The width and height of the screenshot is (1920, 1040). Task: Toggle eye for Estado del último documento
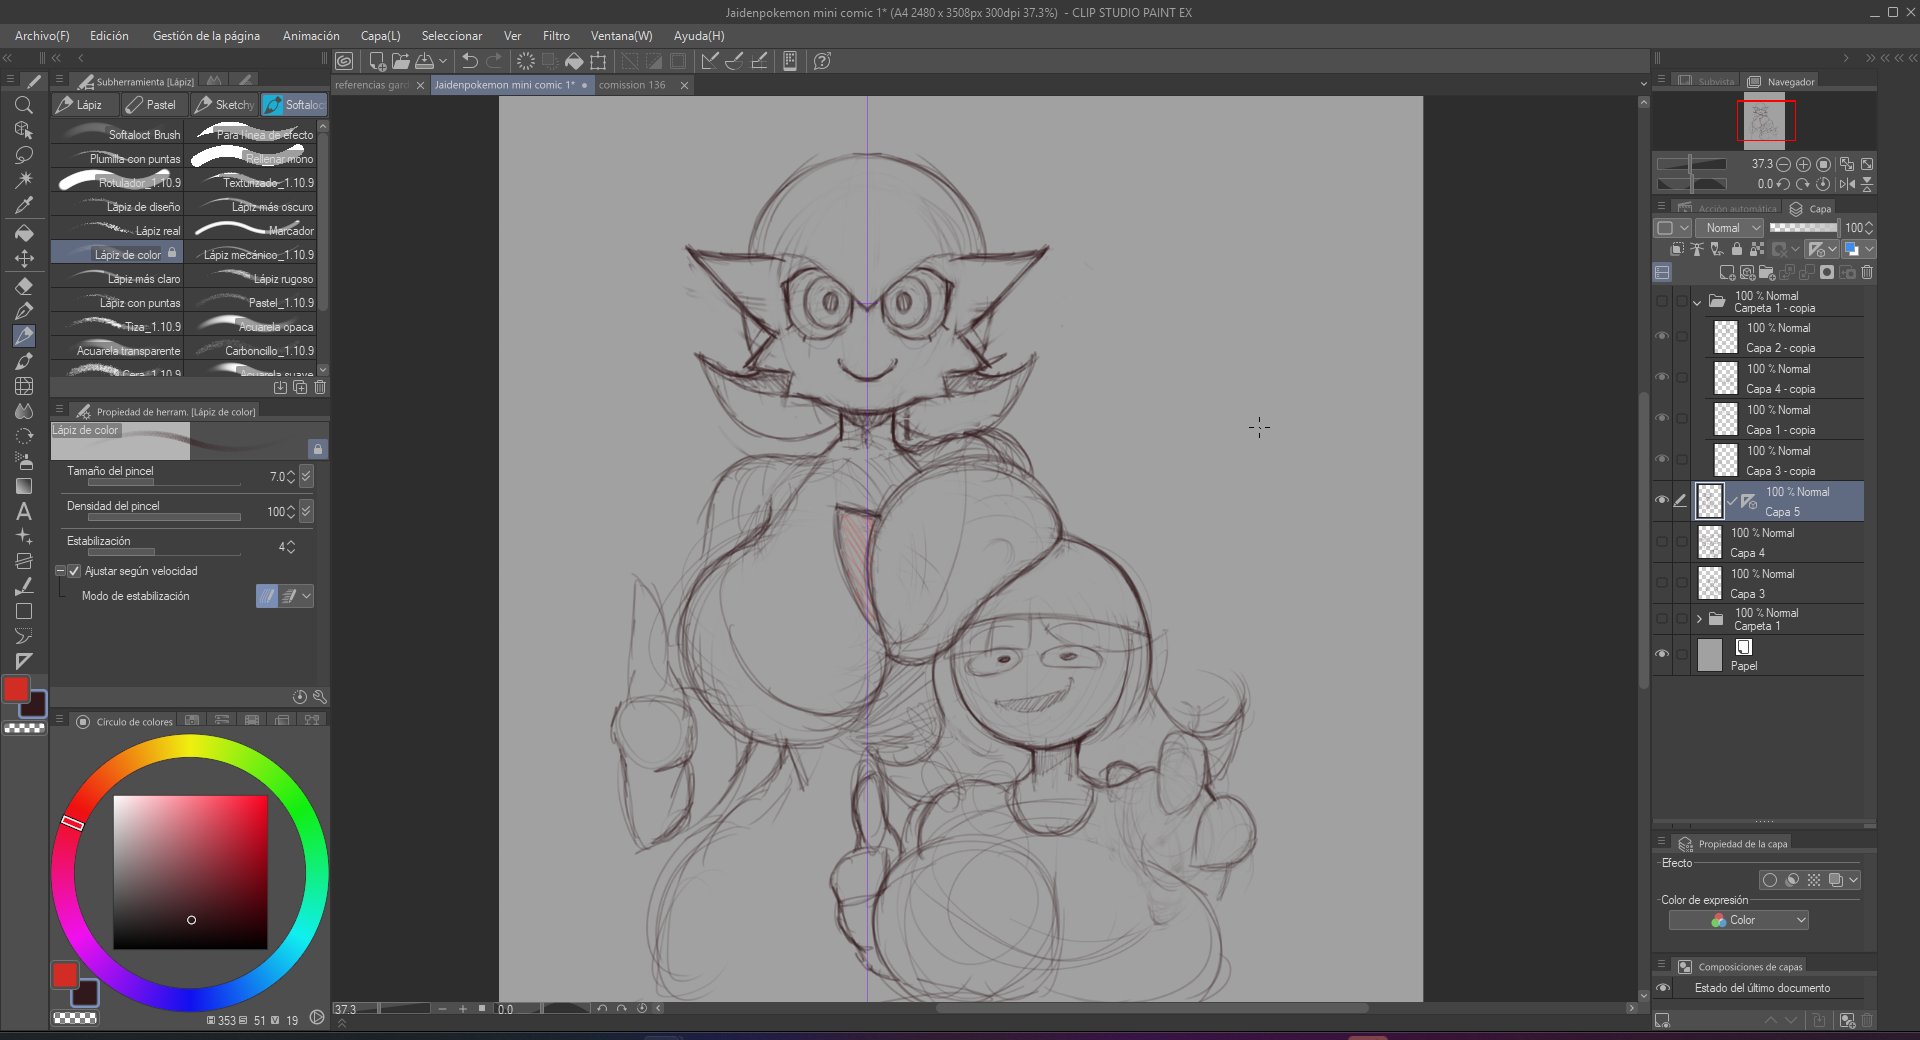click(x=1663, y=988)
